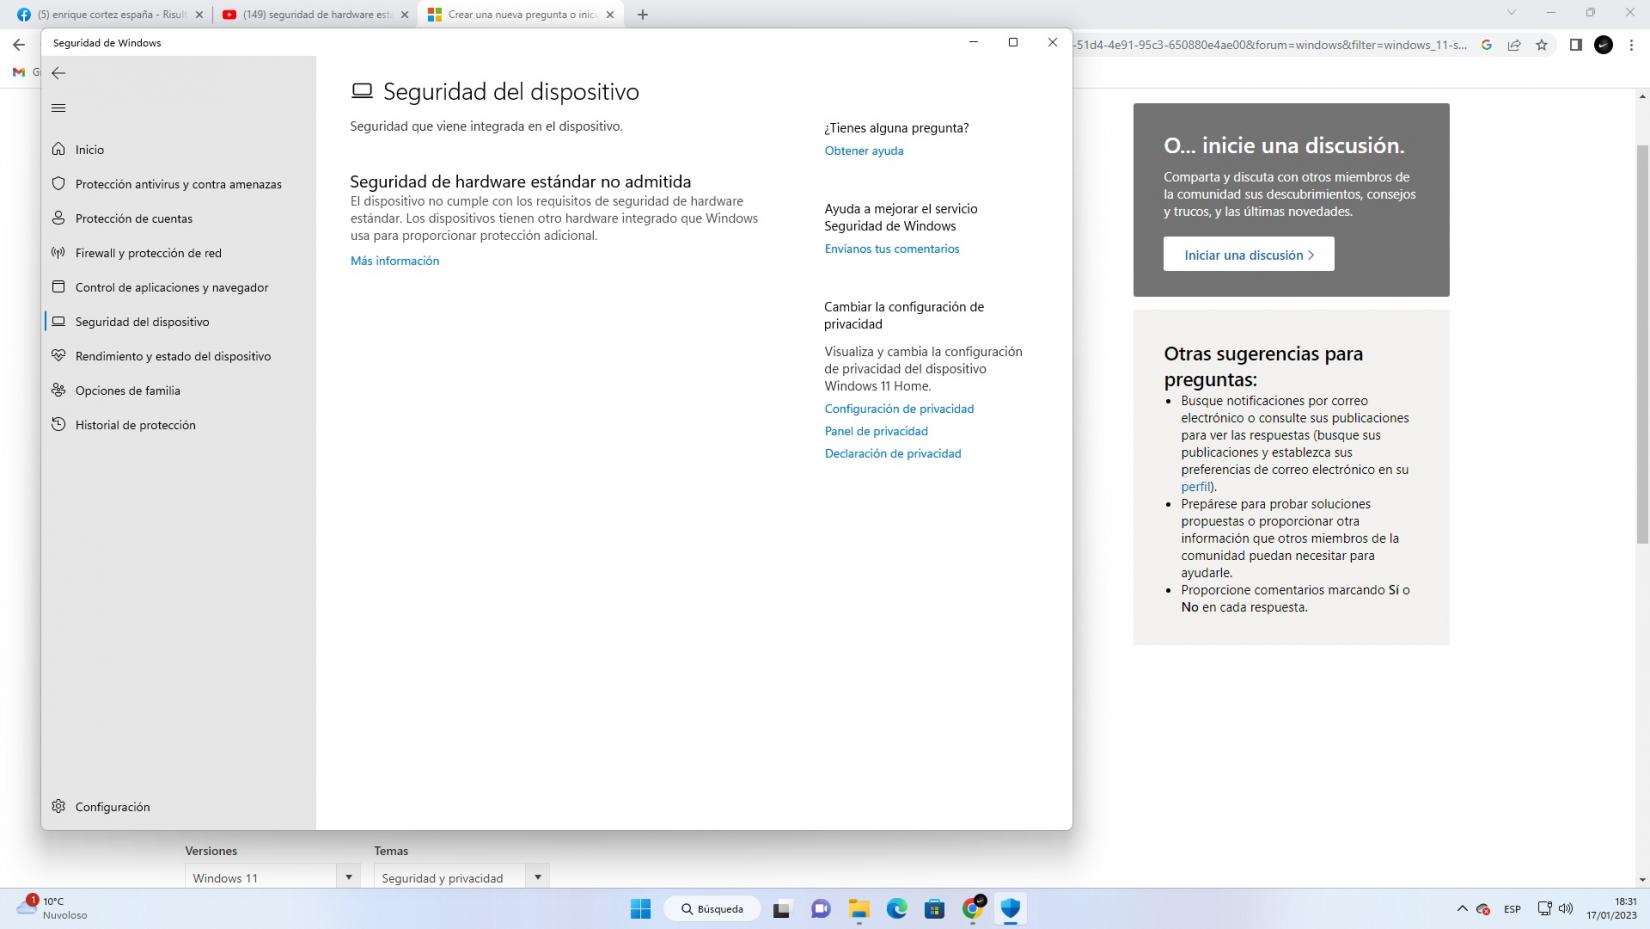Open Rendimiento y estado del dispositivo
This screenshot has height=929, width=1650.
pyautogui.click(x=178, y=356)
